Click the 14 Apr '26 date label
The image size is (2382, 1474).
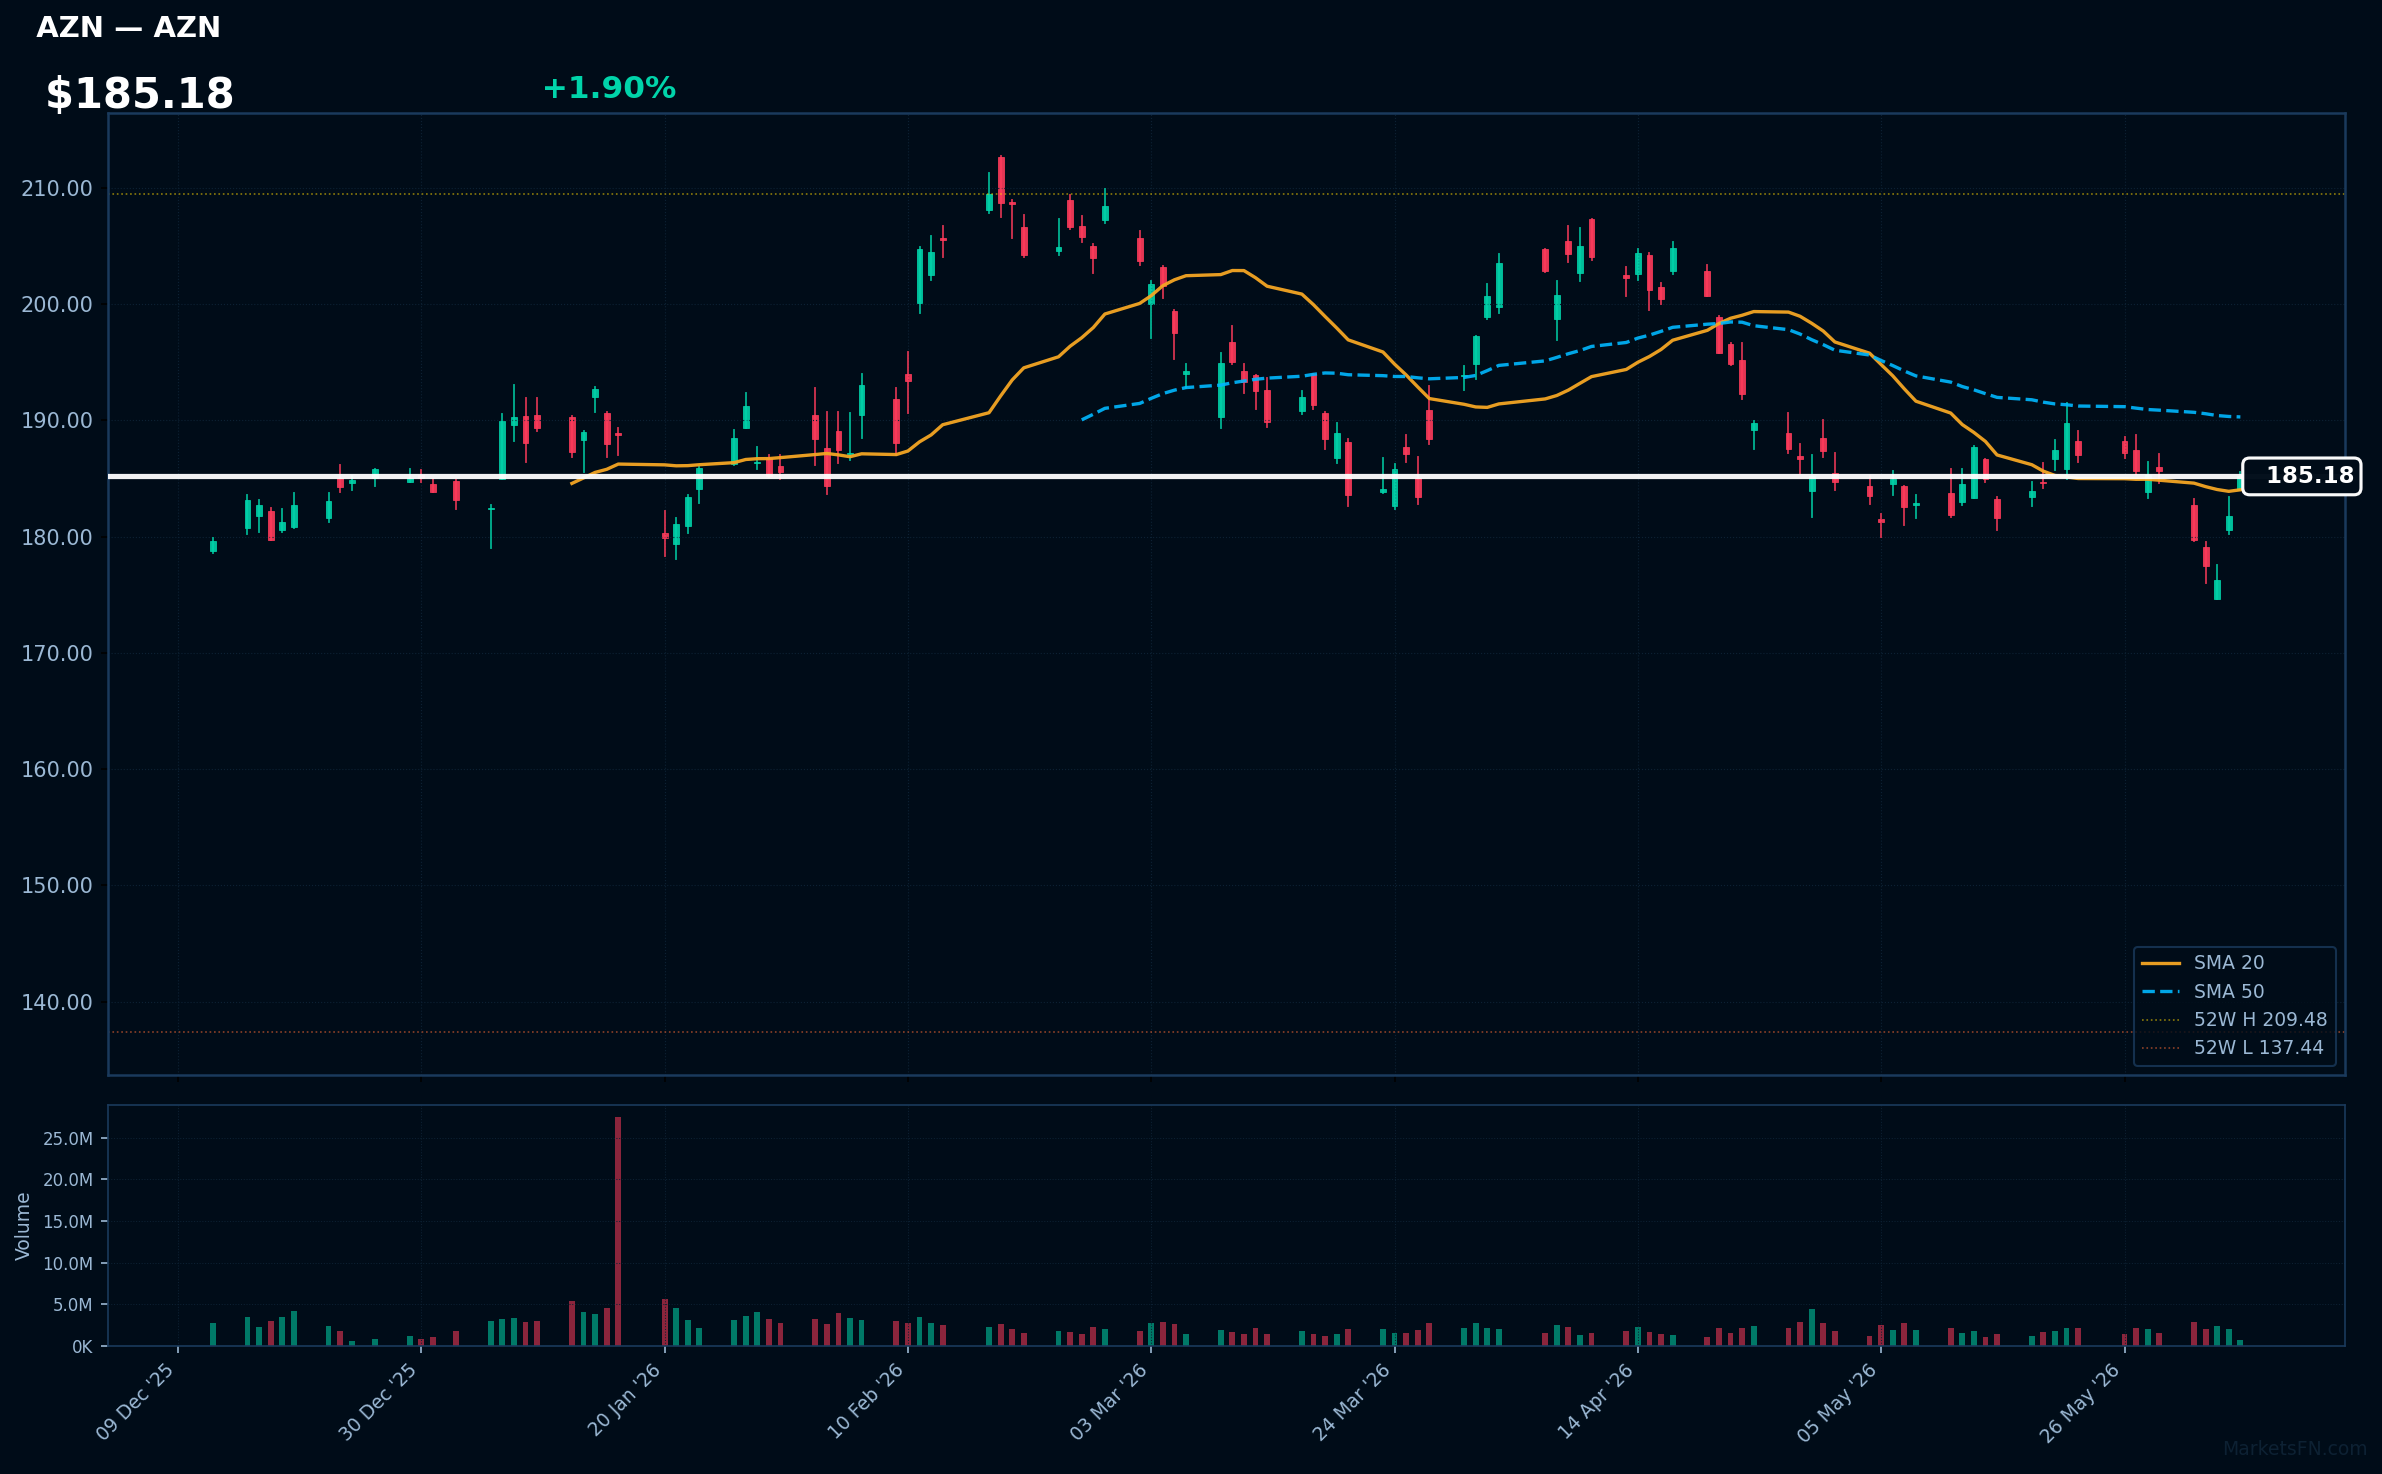pos(1596,1401)
